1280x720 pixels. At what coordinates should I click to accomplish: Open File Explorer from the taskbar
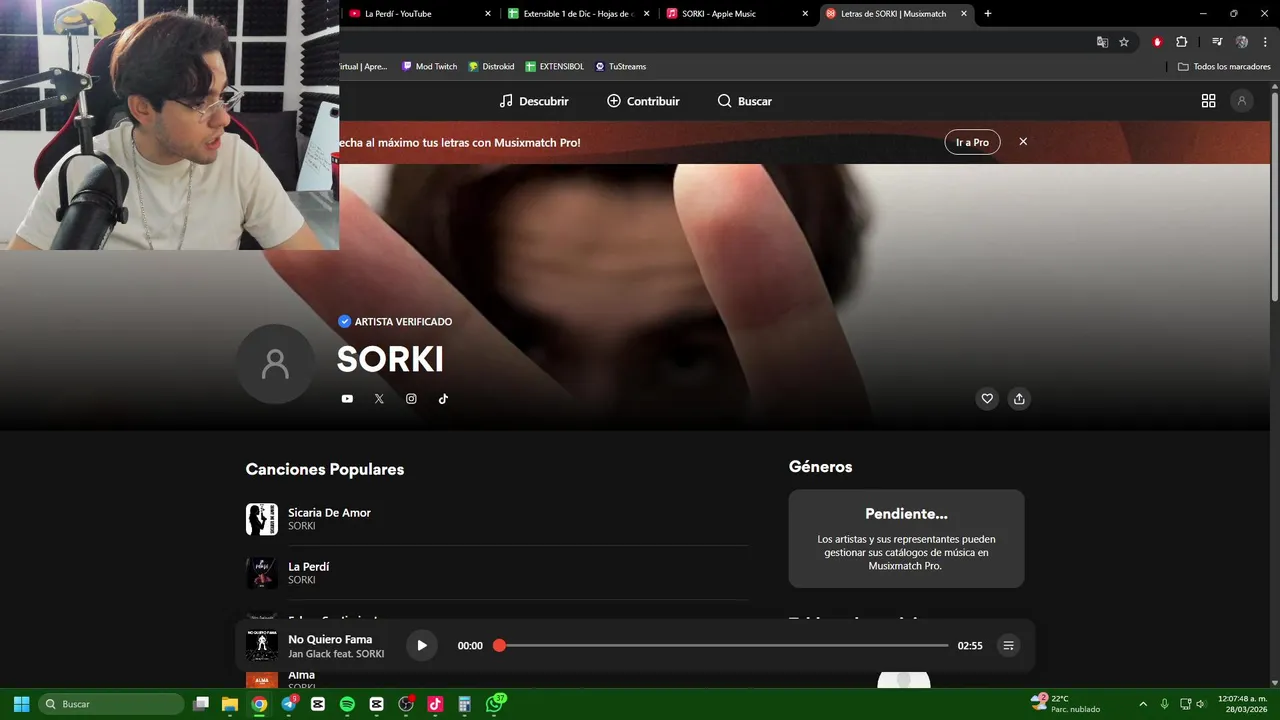pyautogui.click(x=230, y=704)
